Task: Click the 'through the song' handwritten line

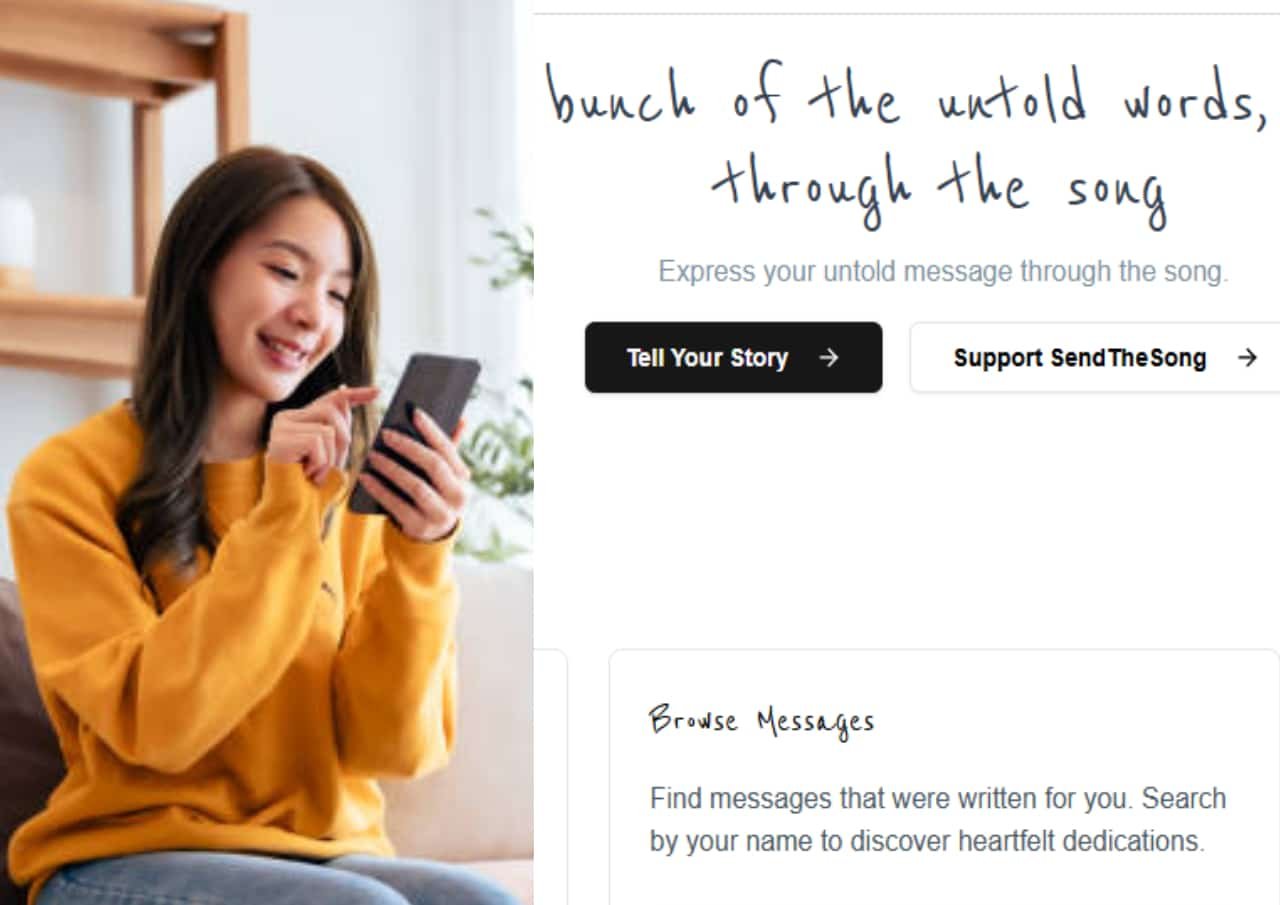Action: click(x=939, y=190)
